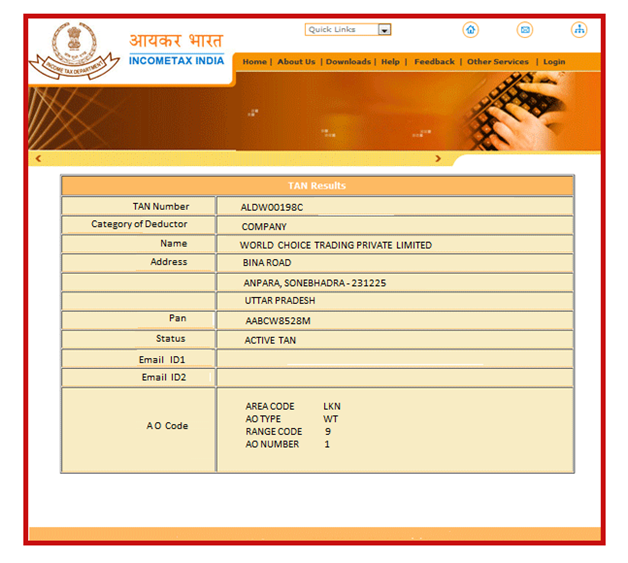Open the Downloads menu
628x563 pixels.
[x=348, y=62]
